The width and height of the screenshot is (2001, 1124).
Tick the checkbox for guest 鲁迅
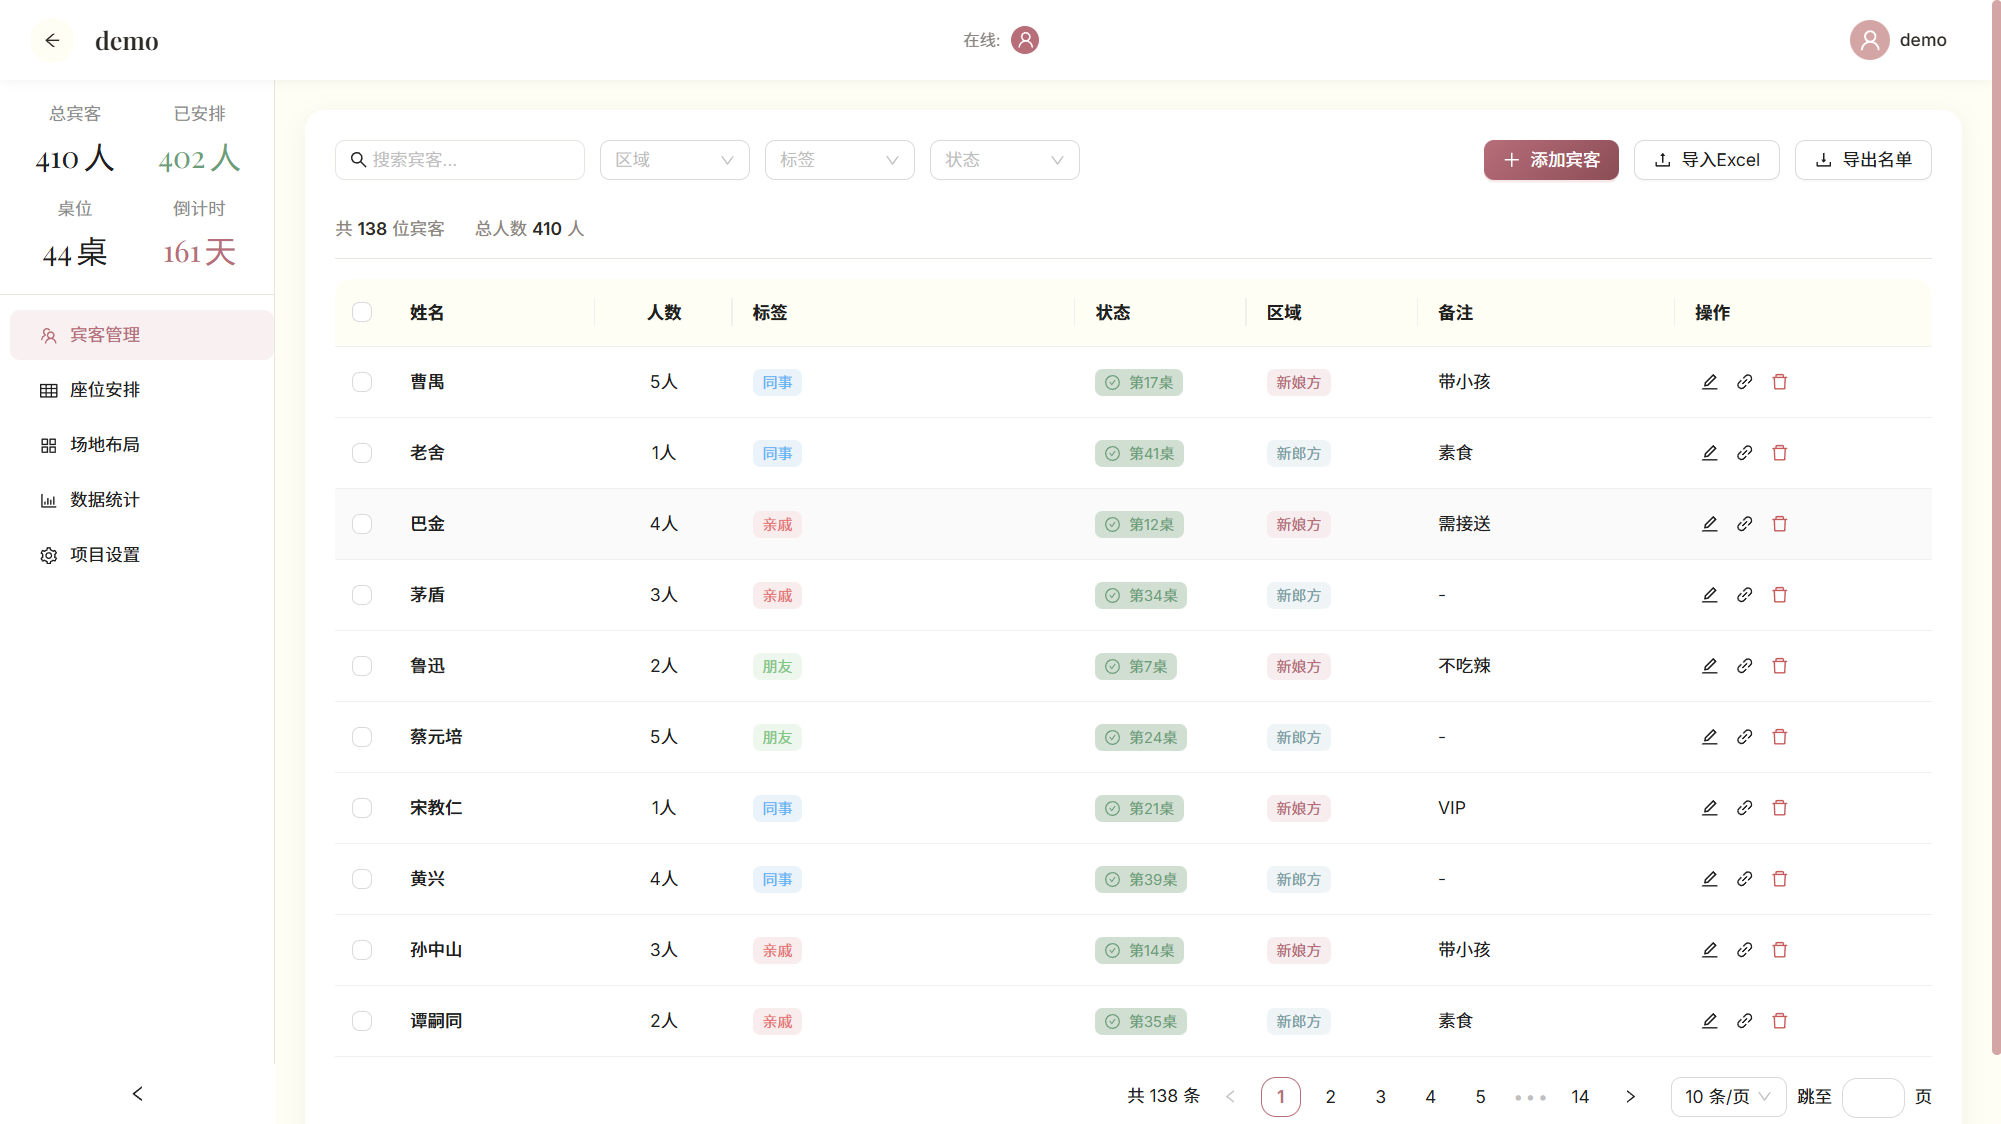click(362, 666)
